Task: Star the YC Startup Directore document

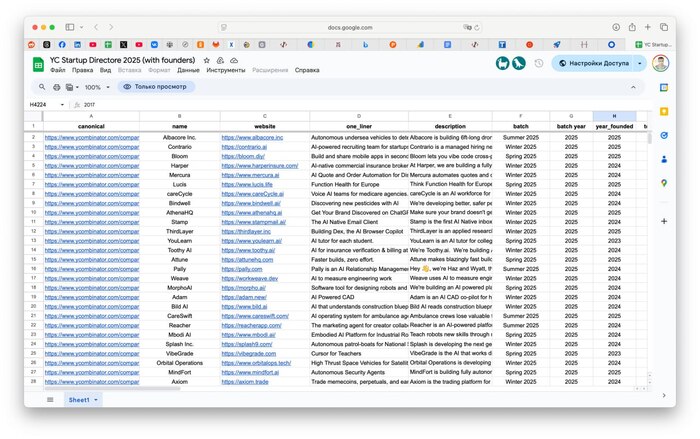Action: pyautogui.click(x=206, y=60)
